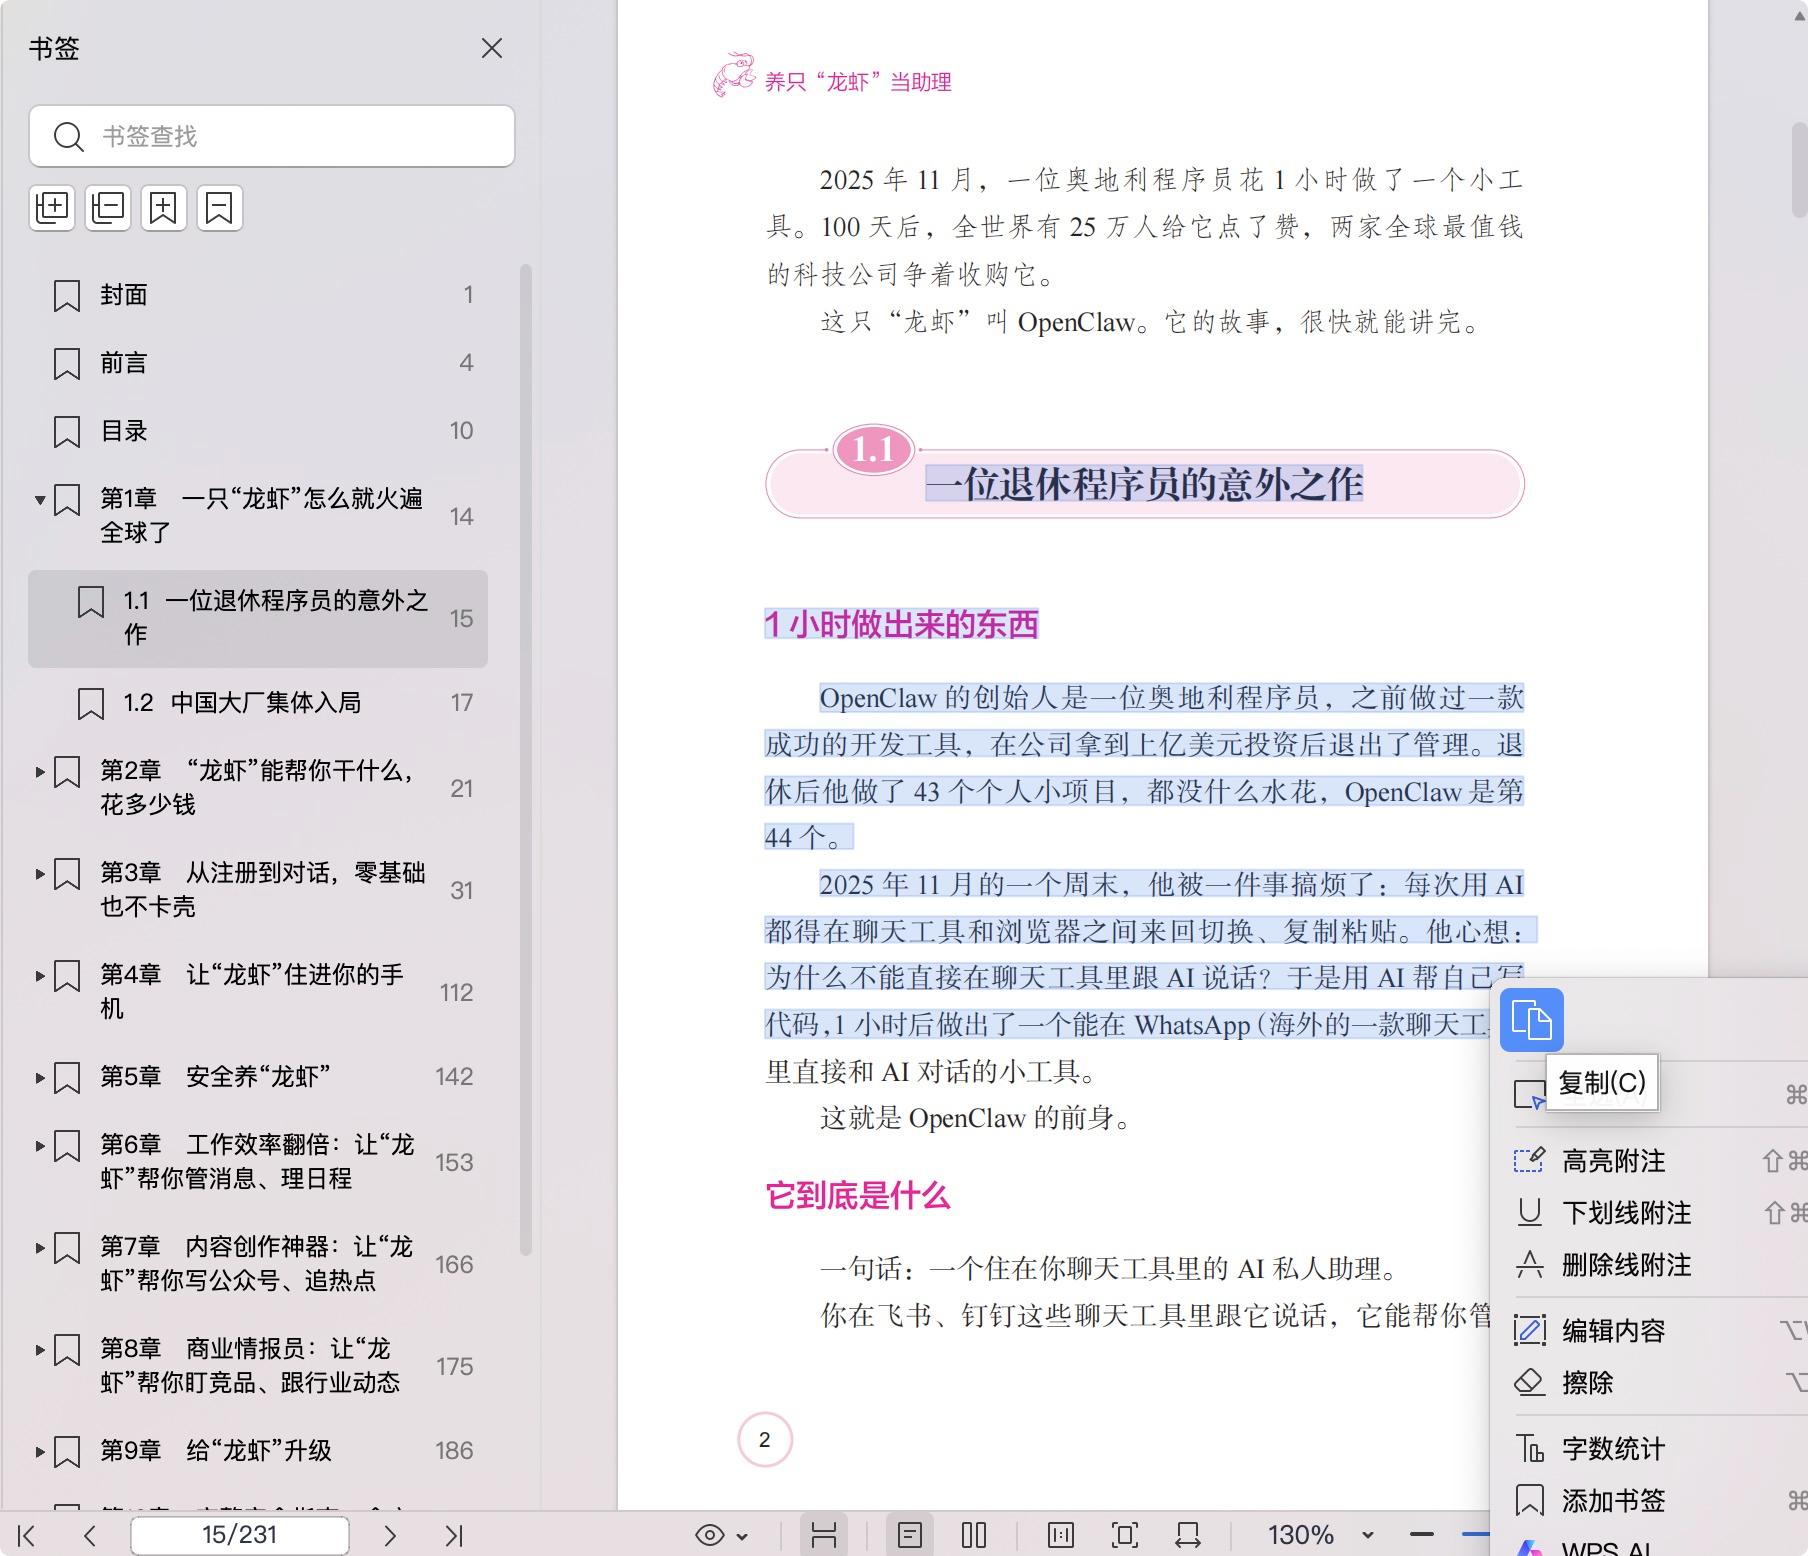Expand the 第9章 给"龙虾"升级 bookmark
This screenshot has height=1556, width=1808.
tap(40, 1452)
